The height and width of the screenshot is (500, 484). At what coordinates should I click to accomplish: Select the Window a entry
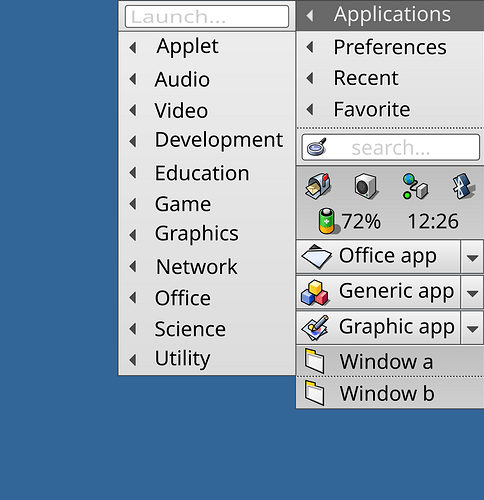pos(390,362)
